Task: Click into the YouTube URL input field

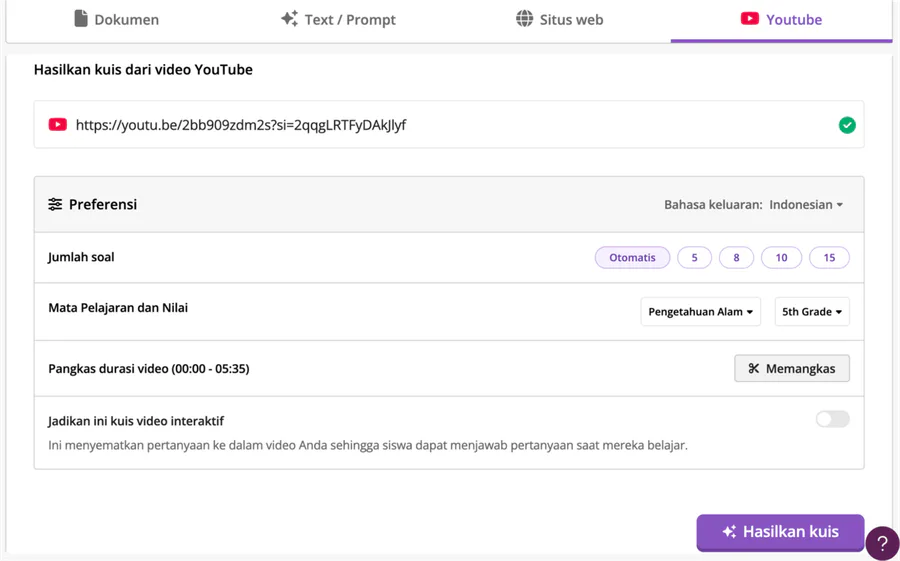Action: (x=450, y=125)
